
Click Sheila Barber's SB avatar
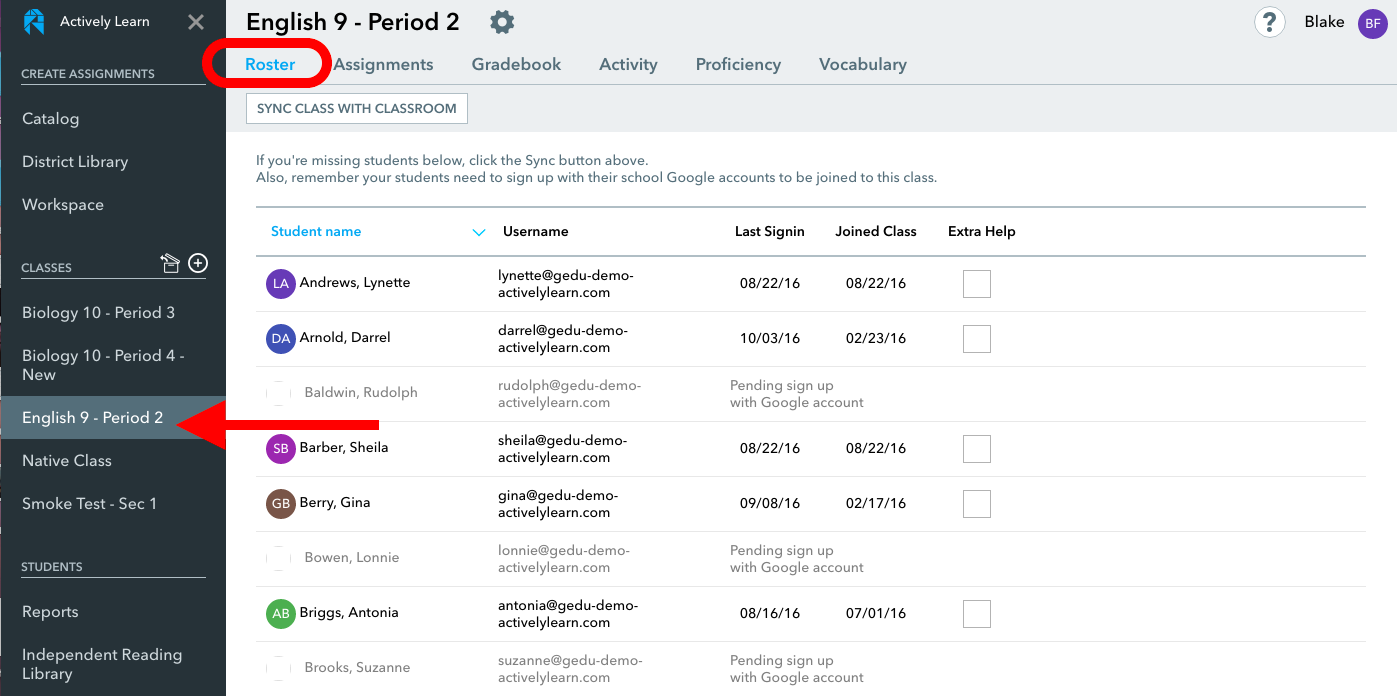click(281, 448)
